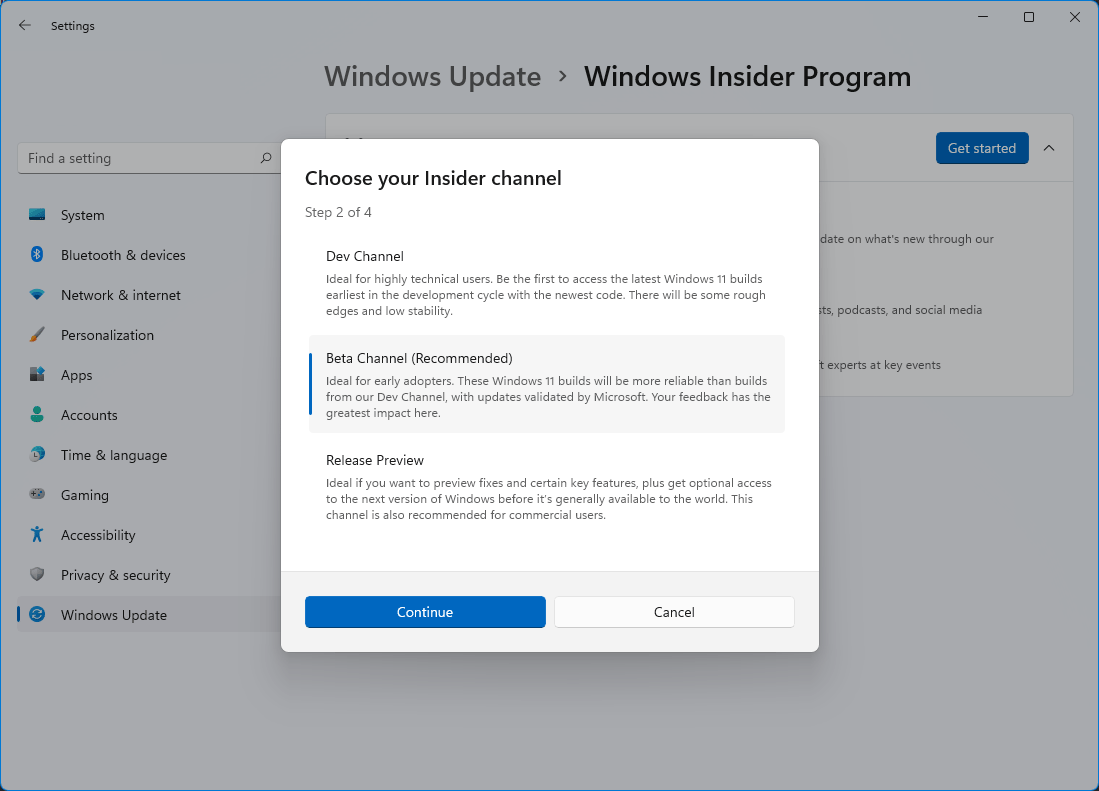
Task: Click the Bluetooth & devices icon
Action: [x=37, y=255]
